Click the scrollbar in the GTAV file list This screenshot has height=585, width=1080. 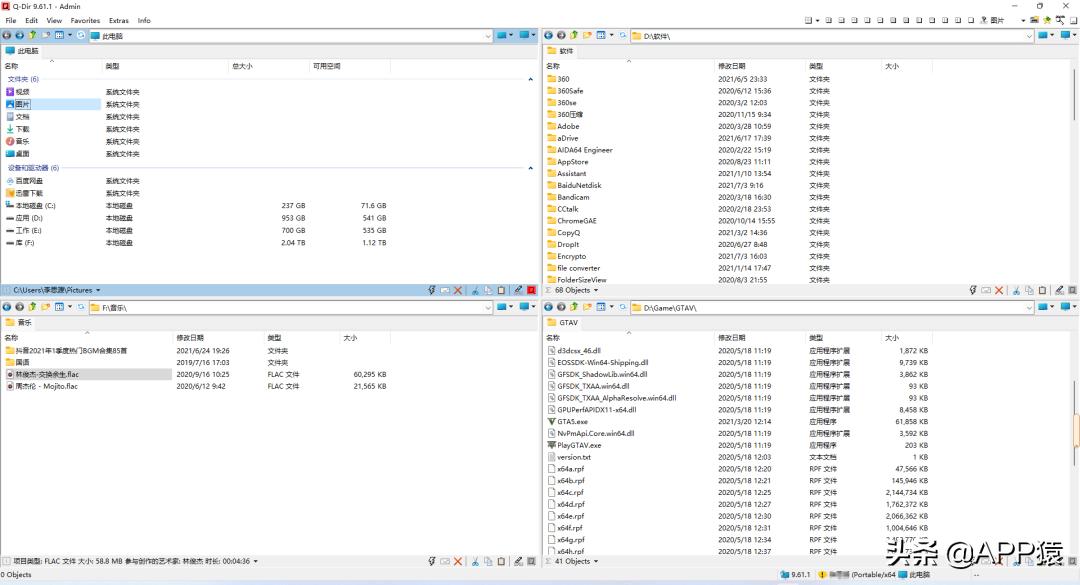(x=1075, y=430)
